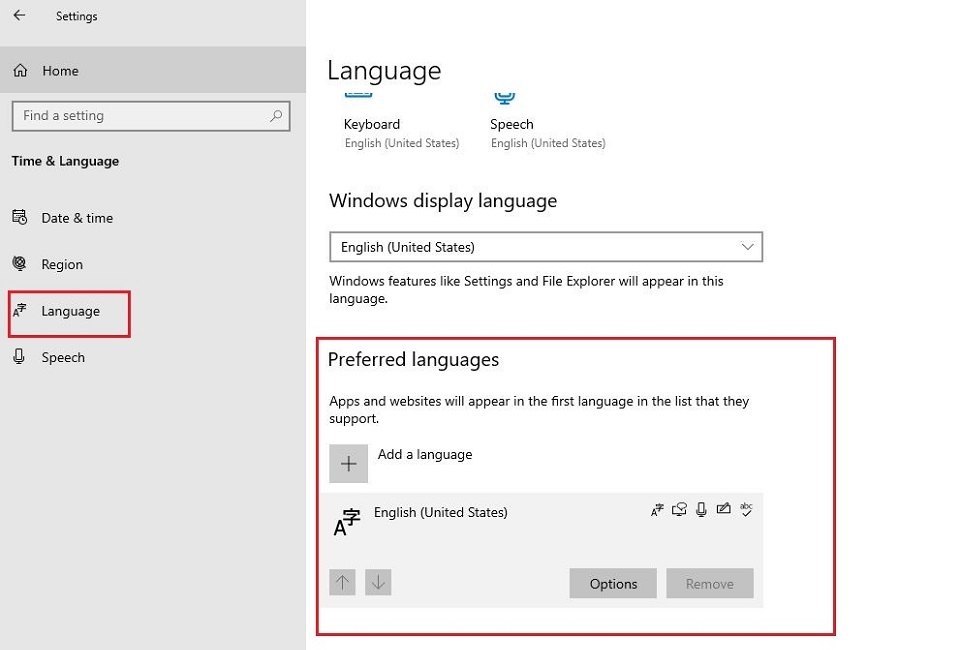Click the speech recognition microphone feature icon
The image size is (960, 650).
[702, 509]
